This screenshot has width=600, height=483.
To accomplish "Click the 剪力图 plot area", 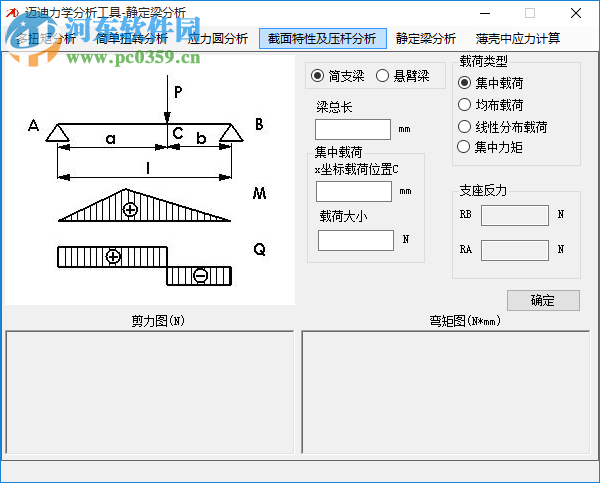I will (150, 392).
